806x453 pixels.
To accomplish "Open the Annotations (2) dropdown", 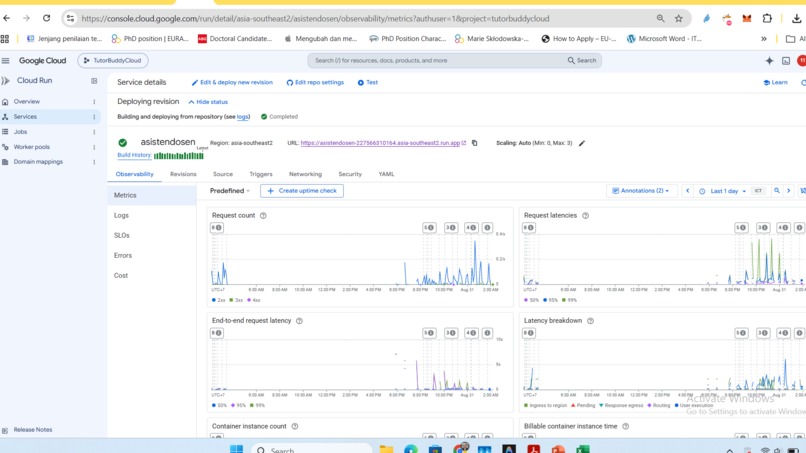I will (x=640, y=191).
